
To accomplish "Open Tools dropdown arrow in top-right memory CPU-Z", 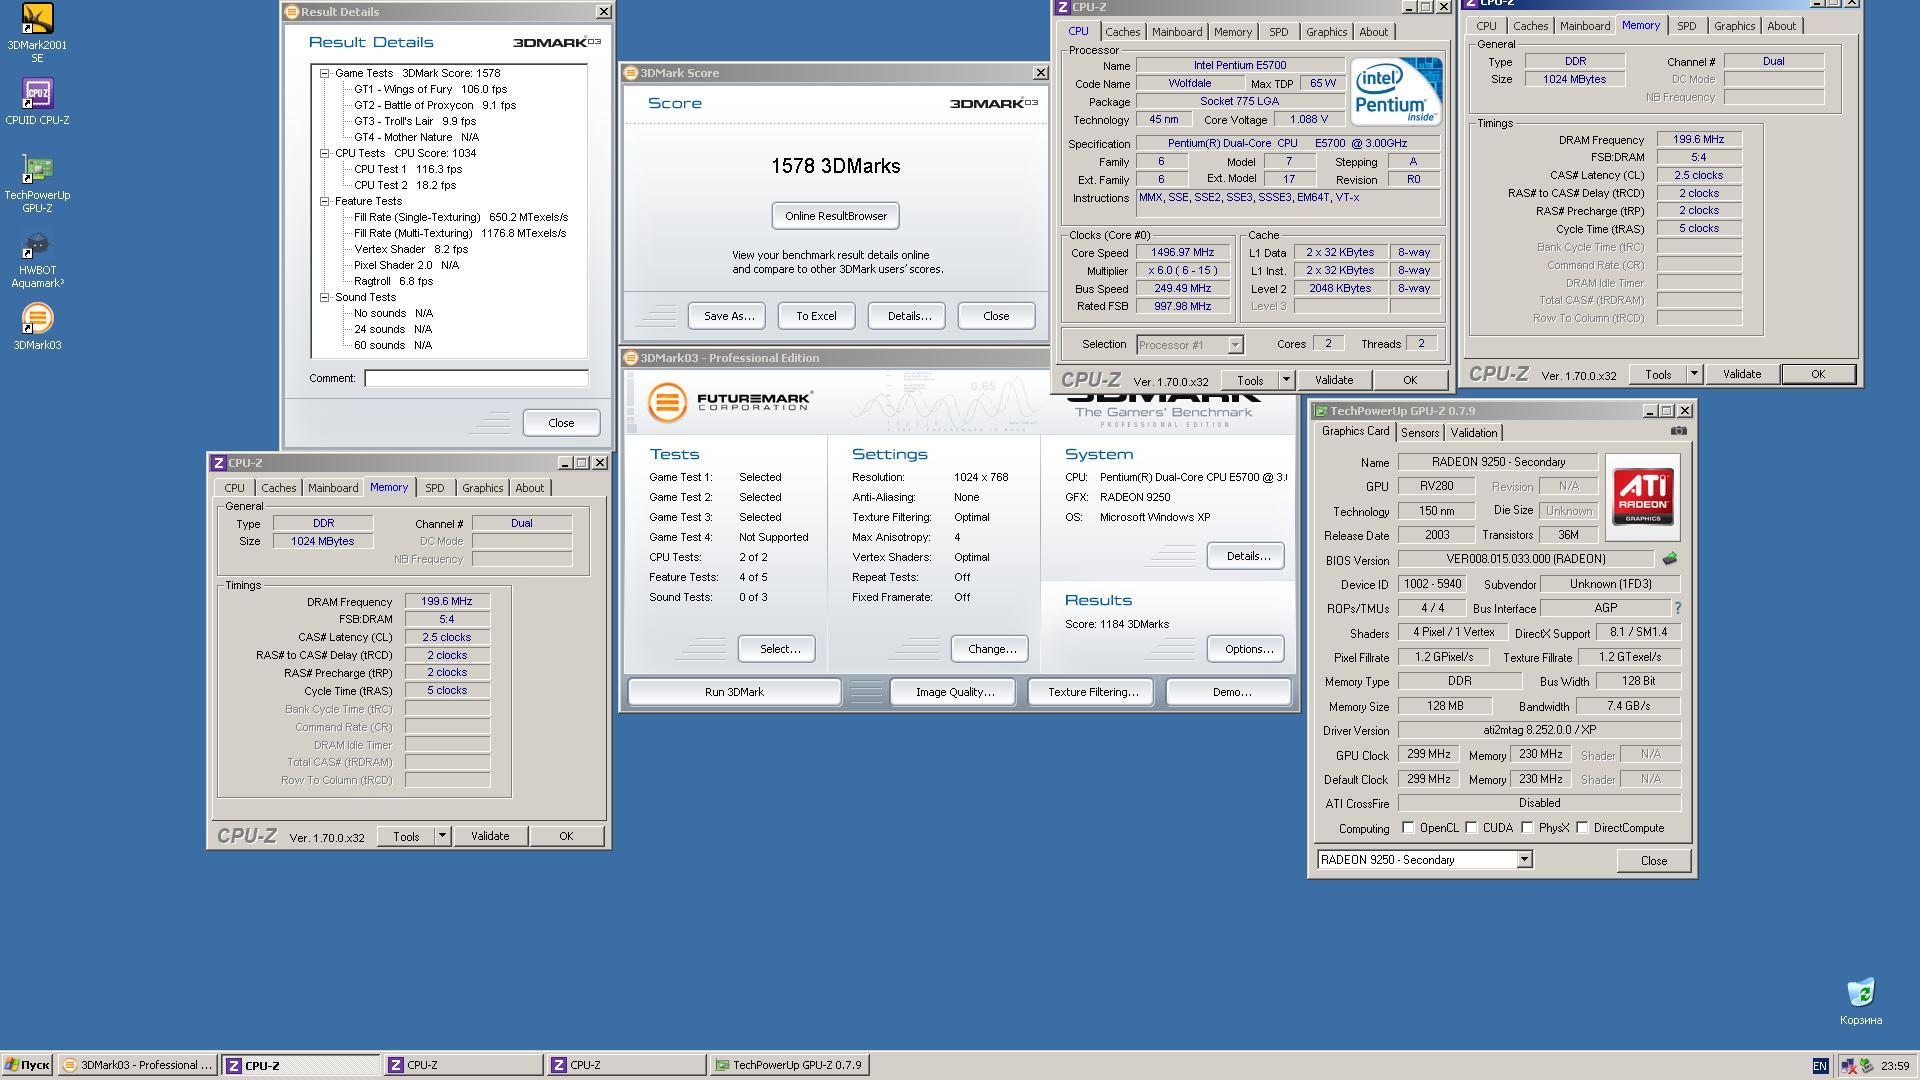I will point(1694,374).
